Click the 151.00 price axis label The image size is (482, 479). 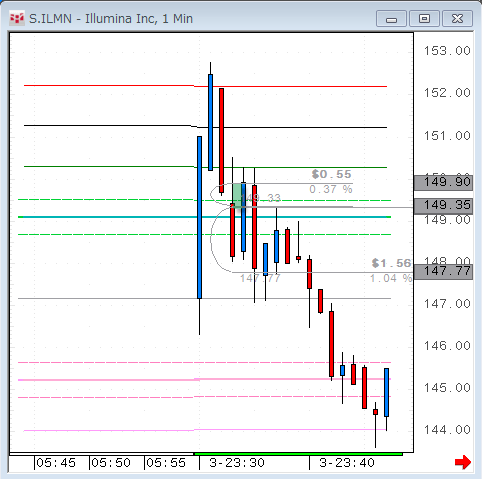pyautogui.click(x=447, y=136)
